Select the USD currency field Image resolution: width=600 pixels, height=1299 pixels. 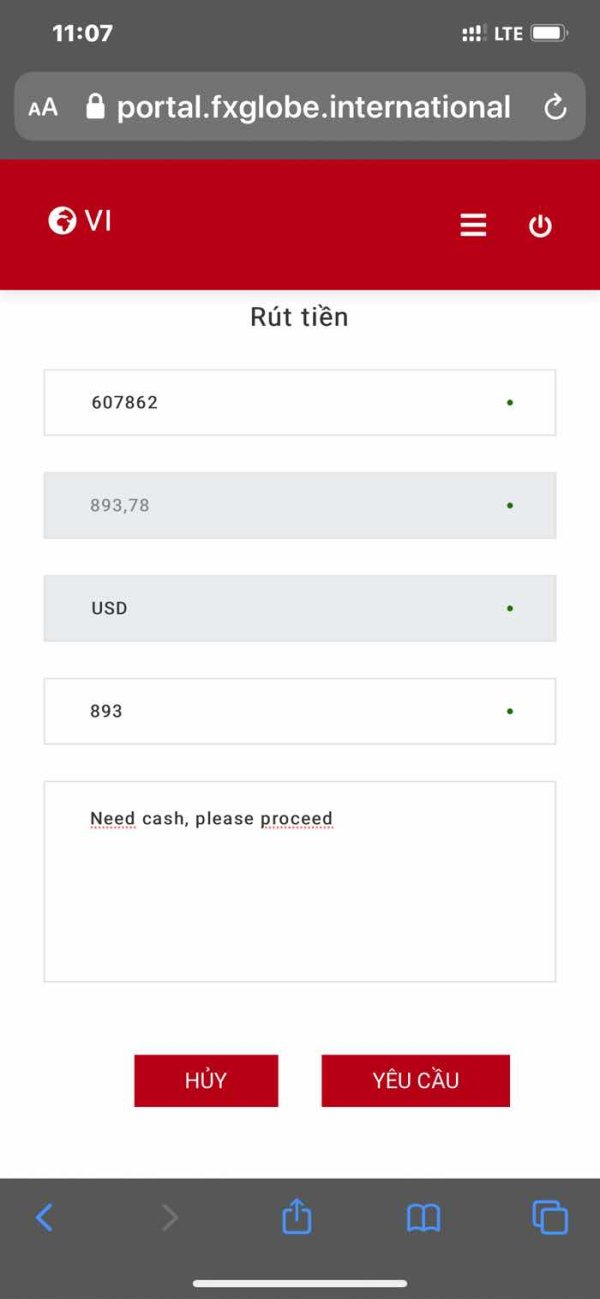point(300,608)
